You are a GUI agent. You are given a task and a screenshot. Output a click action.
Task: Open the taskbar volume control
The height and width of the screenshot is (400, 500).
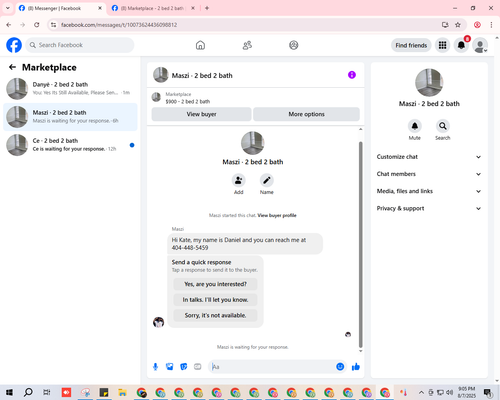tap(450, 392)
